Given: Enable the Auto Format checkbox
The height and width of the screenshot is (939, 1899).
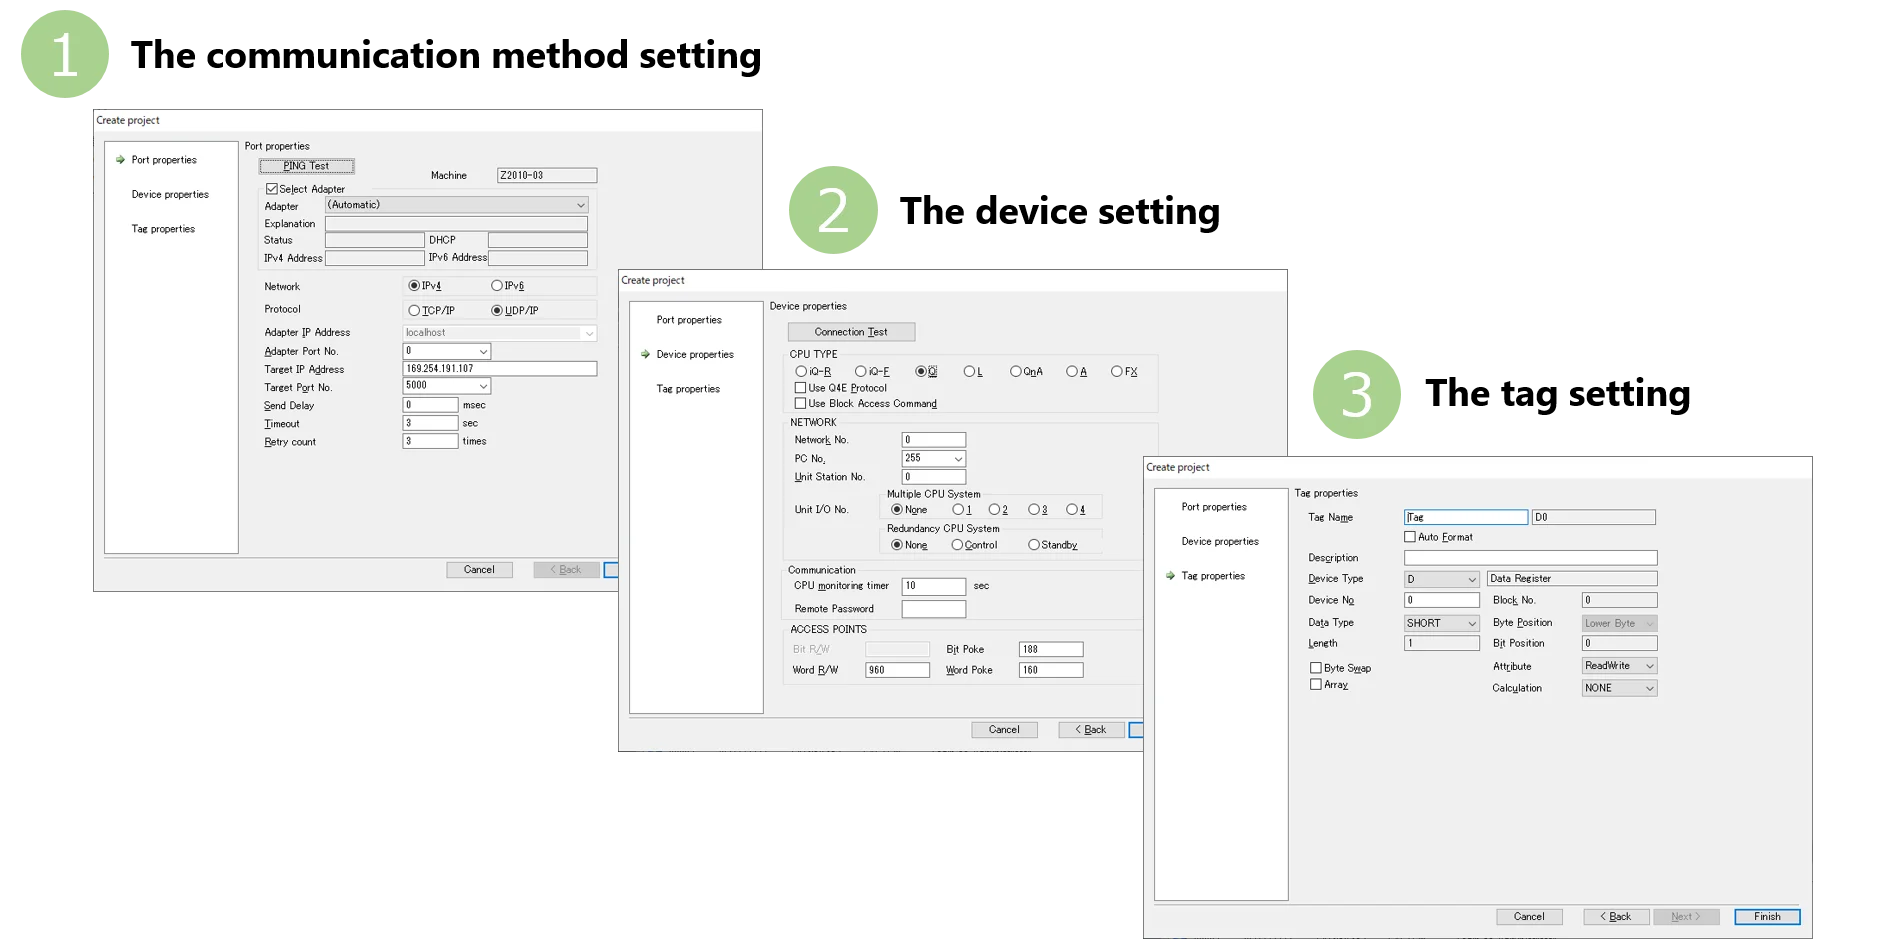Looking at the screenshot, I should tap(1410, 537).
